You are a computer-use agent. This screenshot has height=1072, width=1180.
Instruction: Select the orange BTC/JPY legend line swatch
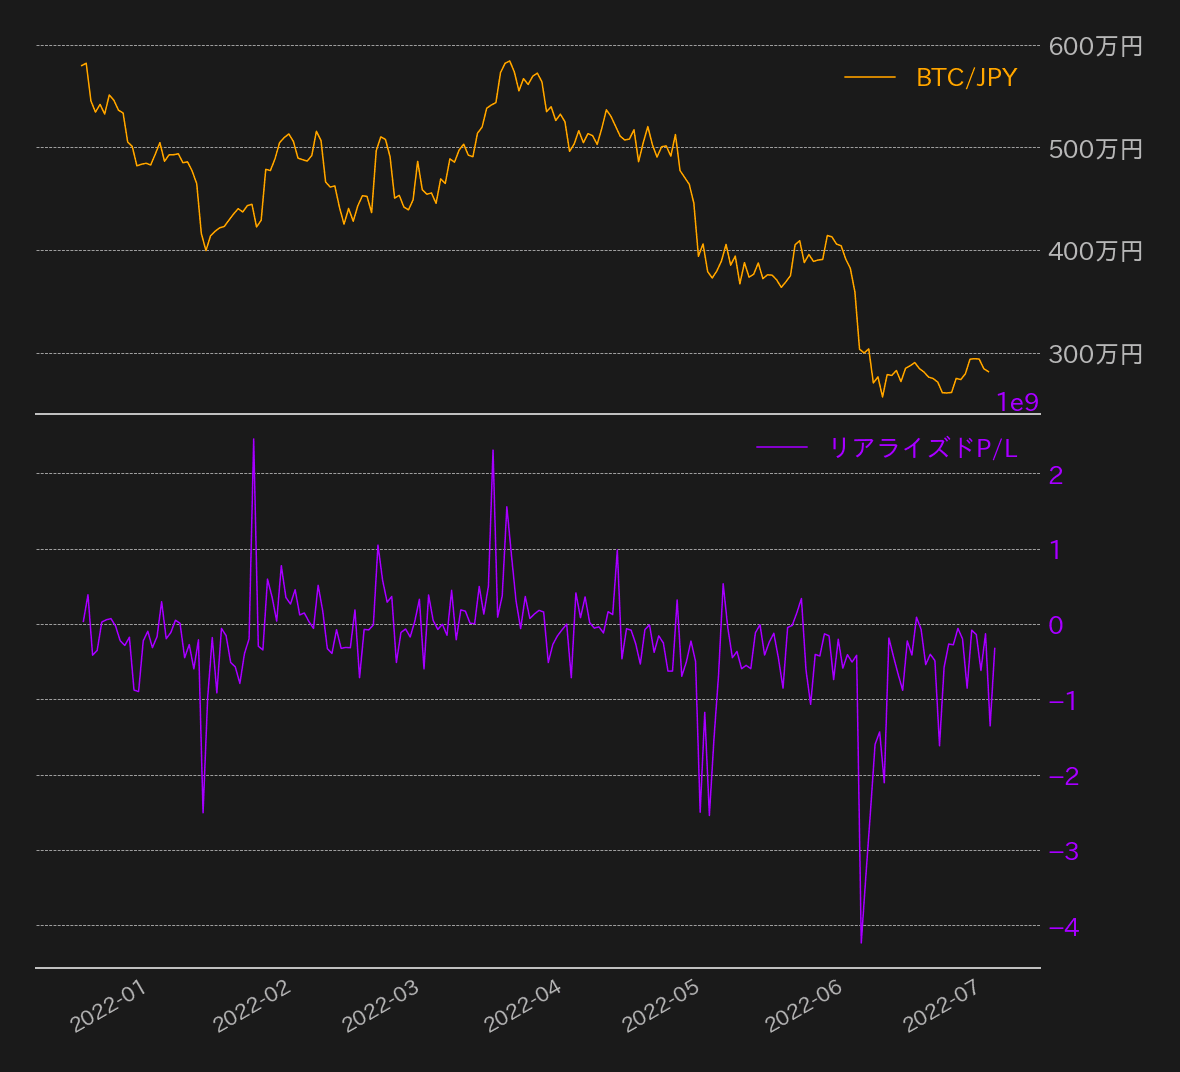pos(869,77)
